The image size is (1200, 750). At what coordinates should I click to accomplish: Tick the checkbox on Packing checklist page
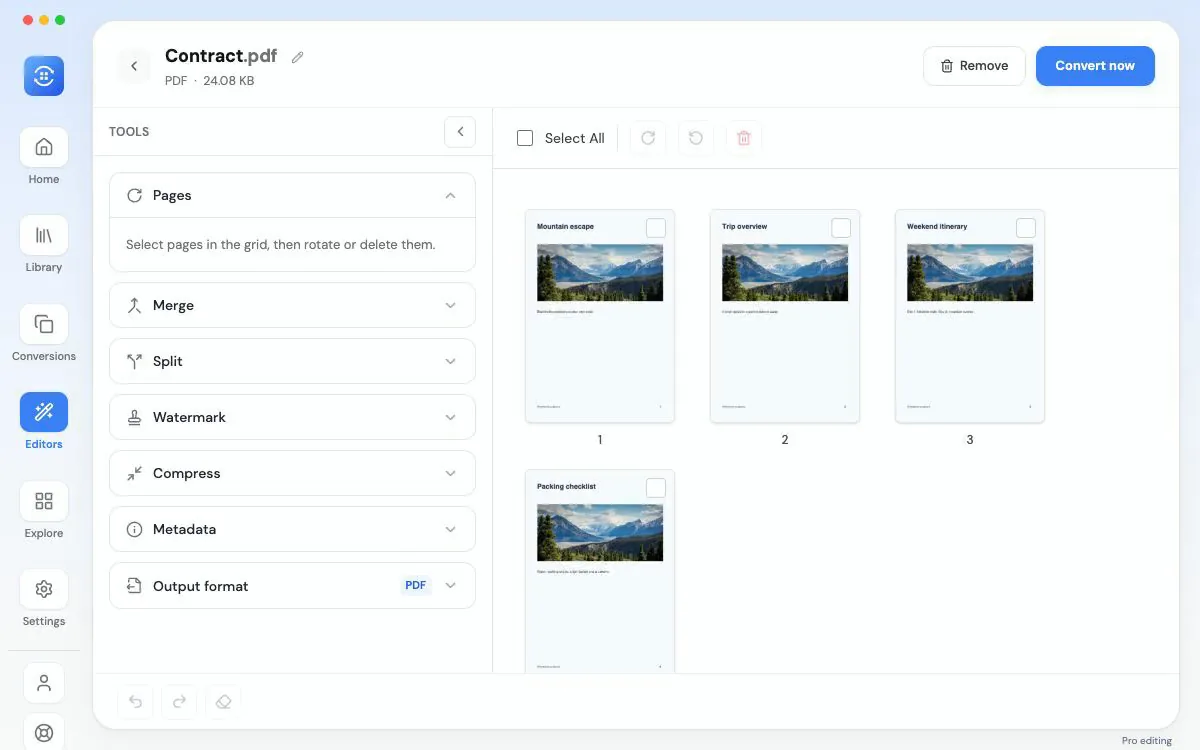(656, 488)
